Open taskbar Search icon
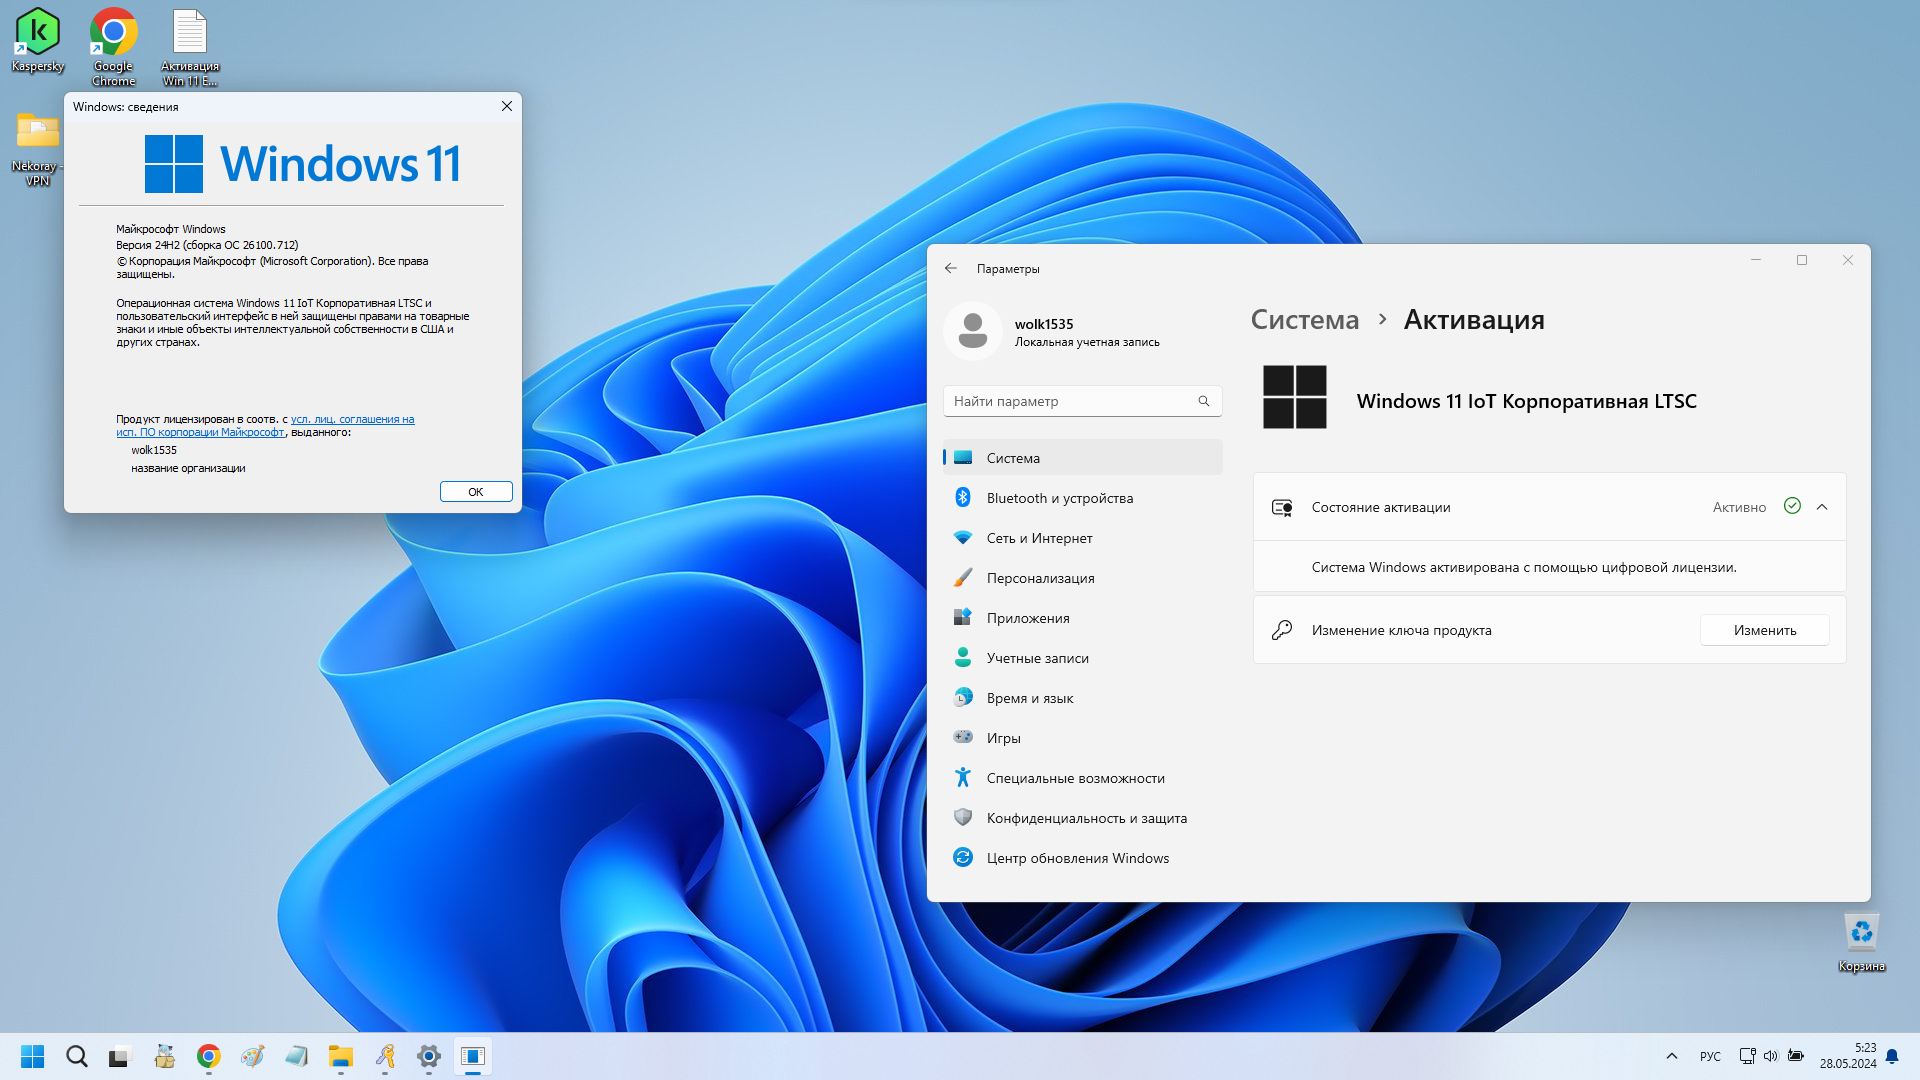 click(x=77, y=1056)
